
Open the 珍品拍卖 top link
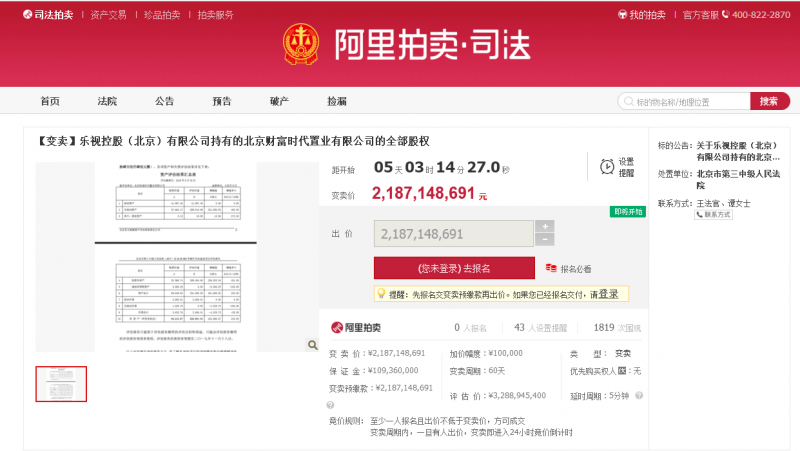[162, 15]
